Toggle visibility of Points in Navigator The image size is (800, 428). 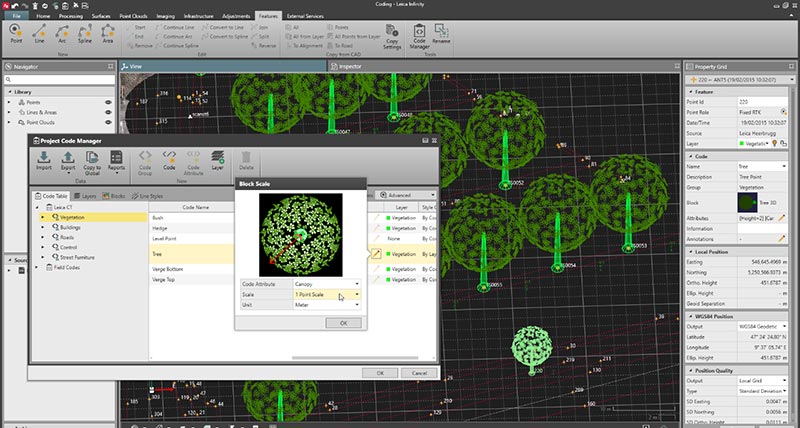click(x=106, y=102)
